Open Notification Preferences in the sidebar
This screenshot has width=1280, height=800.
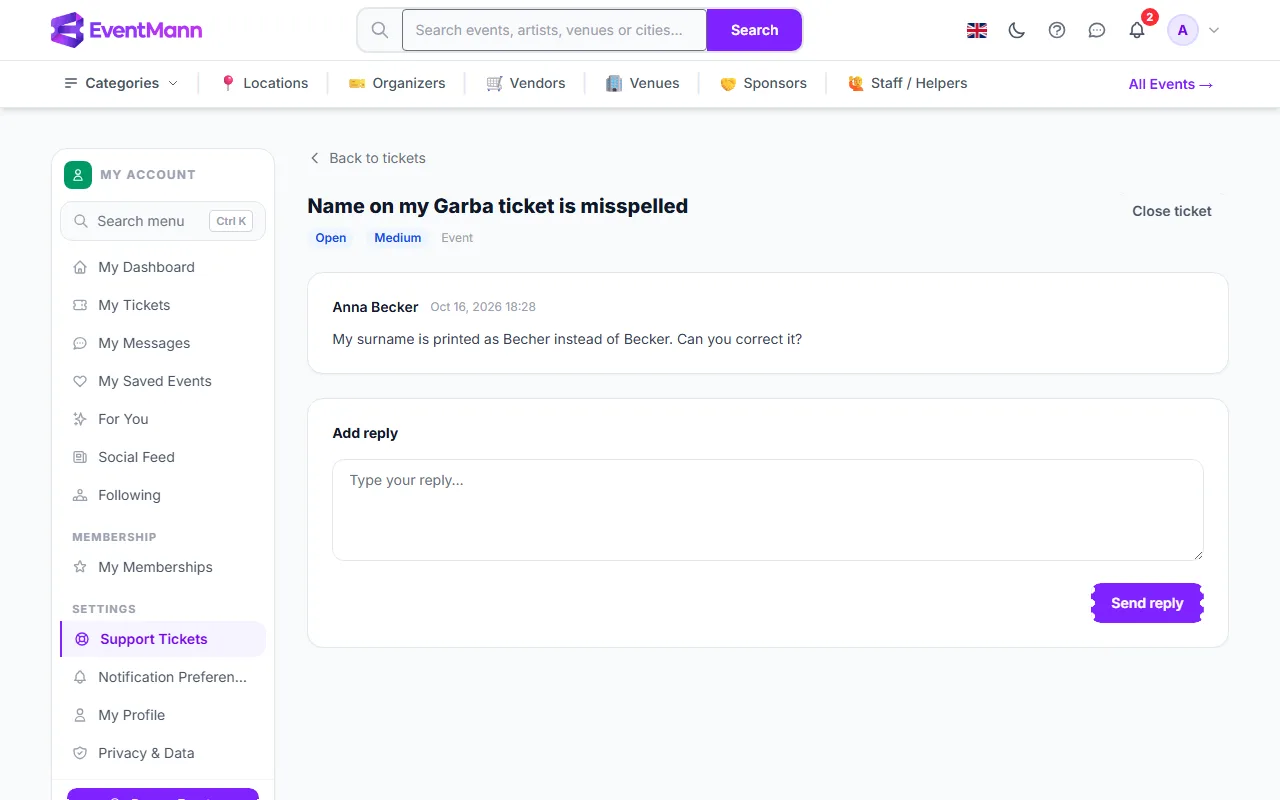tap(163, 677)
